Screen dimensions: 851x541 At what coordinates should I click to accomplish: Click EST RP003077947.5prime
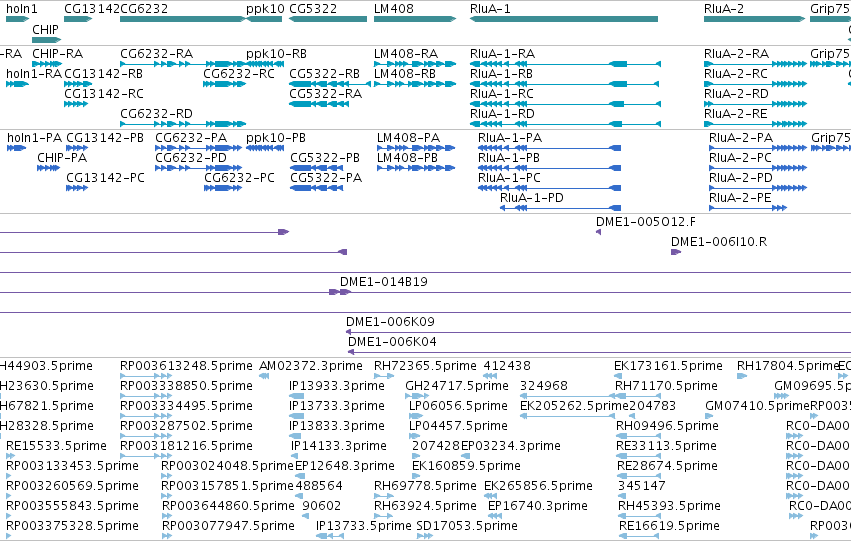pyautogui.click(x=167, y=536)
